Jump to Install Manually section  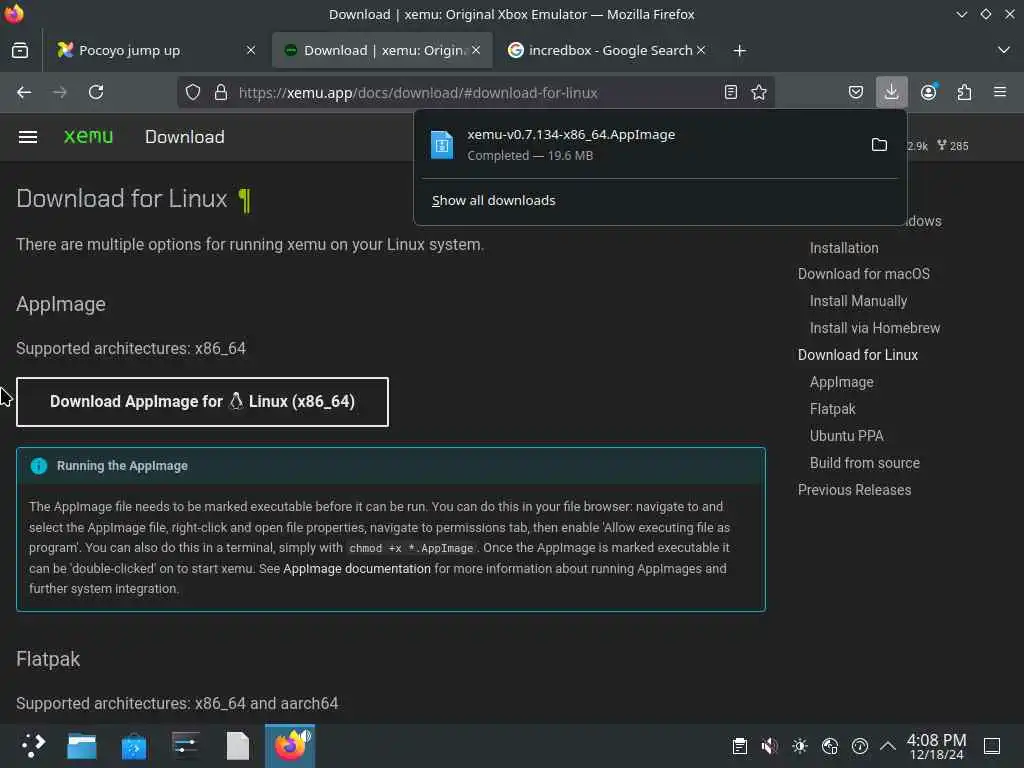pos(858,301)
